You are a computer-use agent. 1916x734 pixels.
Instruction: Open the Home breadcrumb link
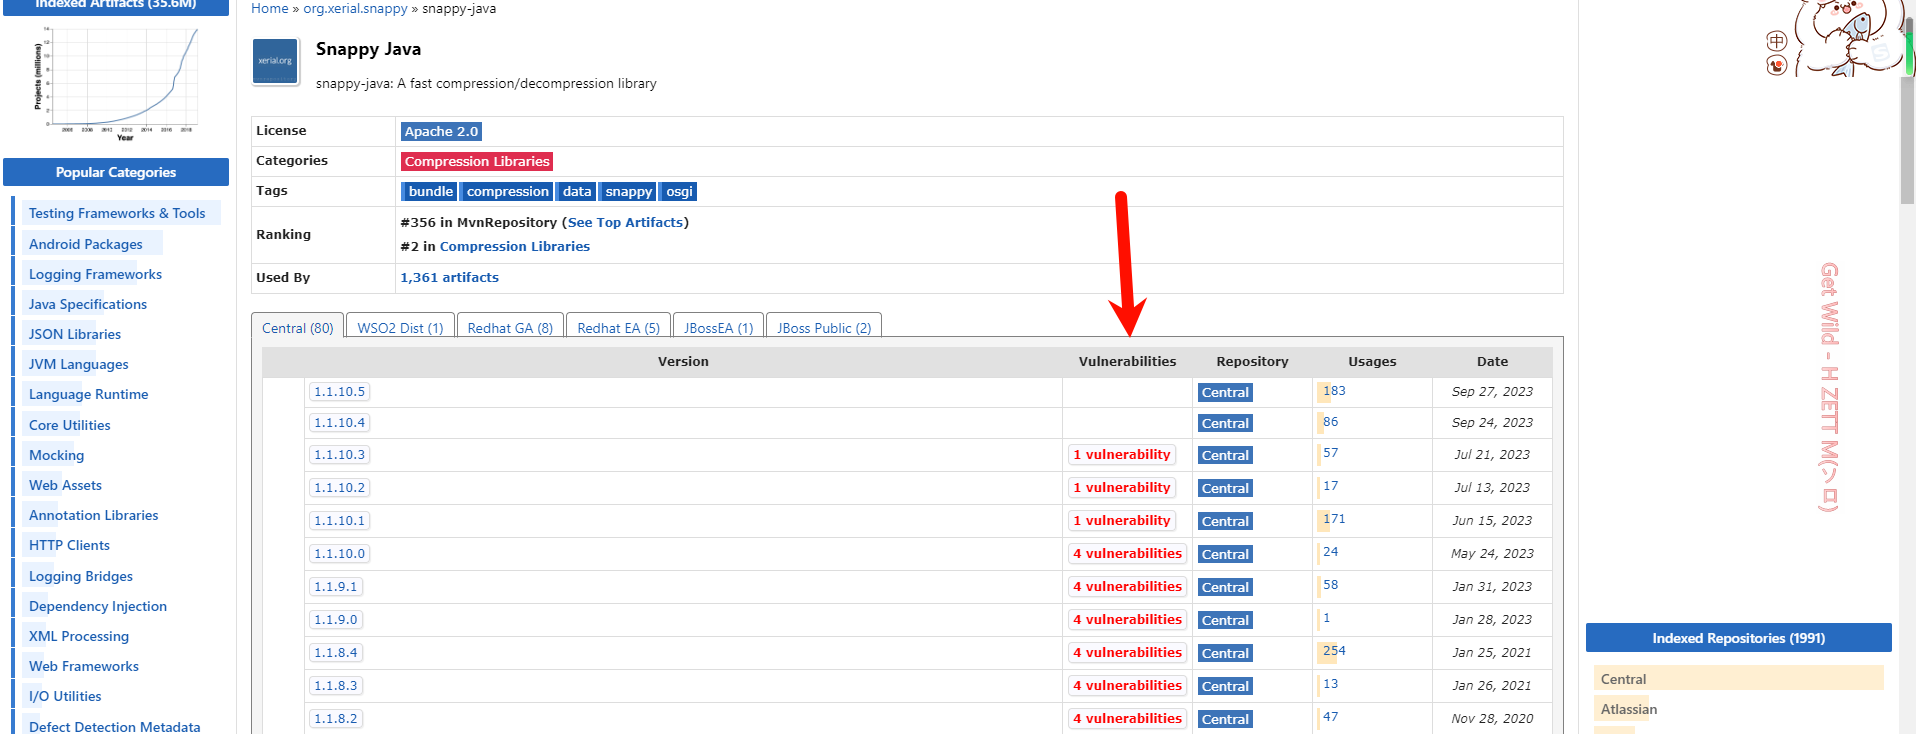click(x=269, y=8)
